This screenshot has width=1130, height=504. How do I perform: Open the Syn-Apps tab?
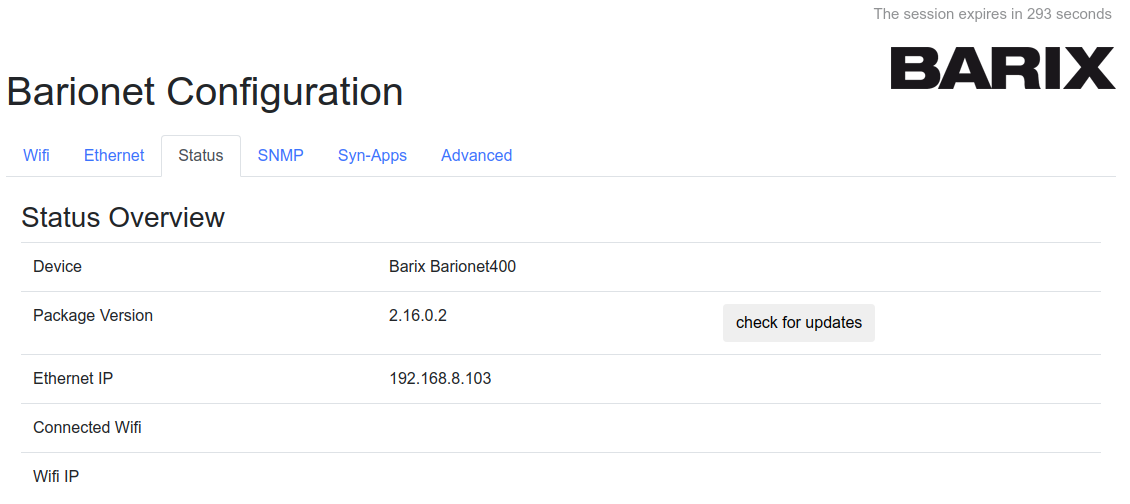372,156
